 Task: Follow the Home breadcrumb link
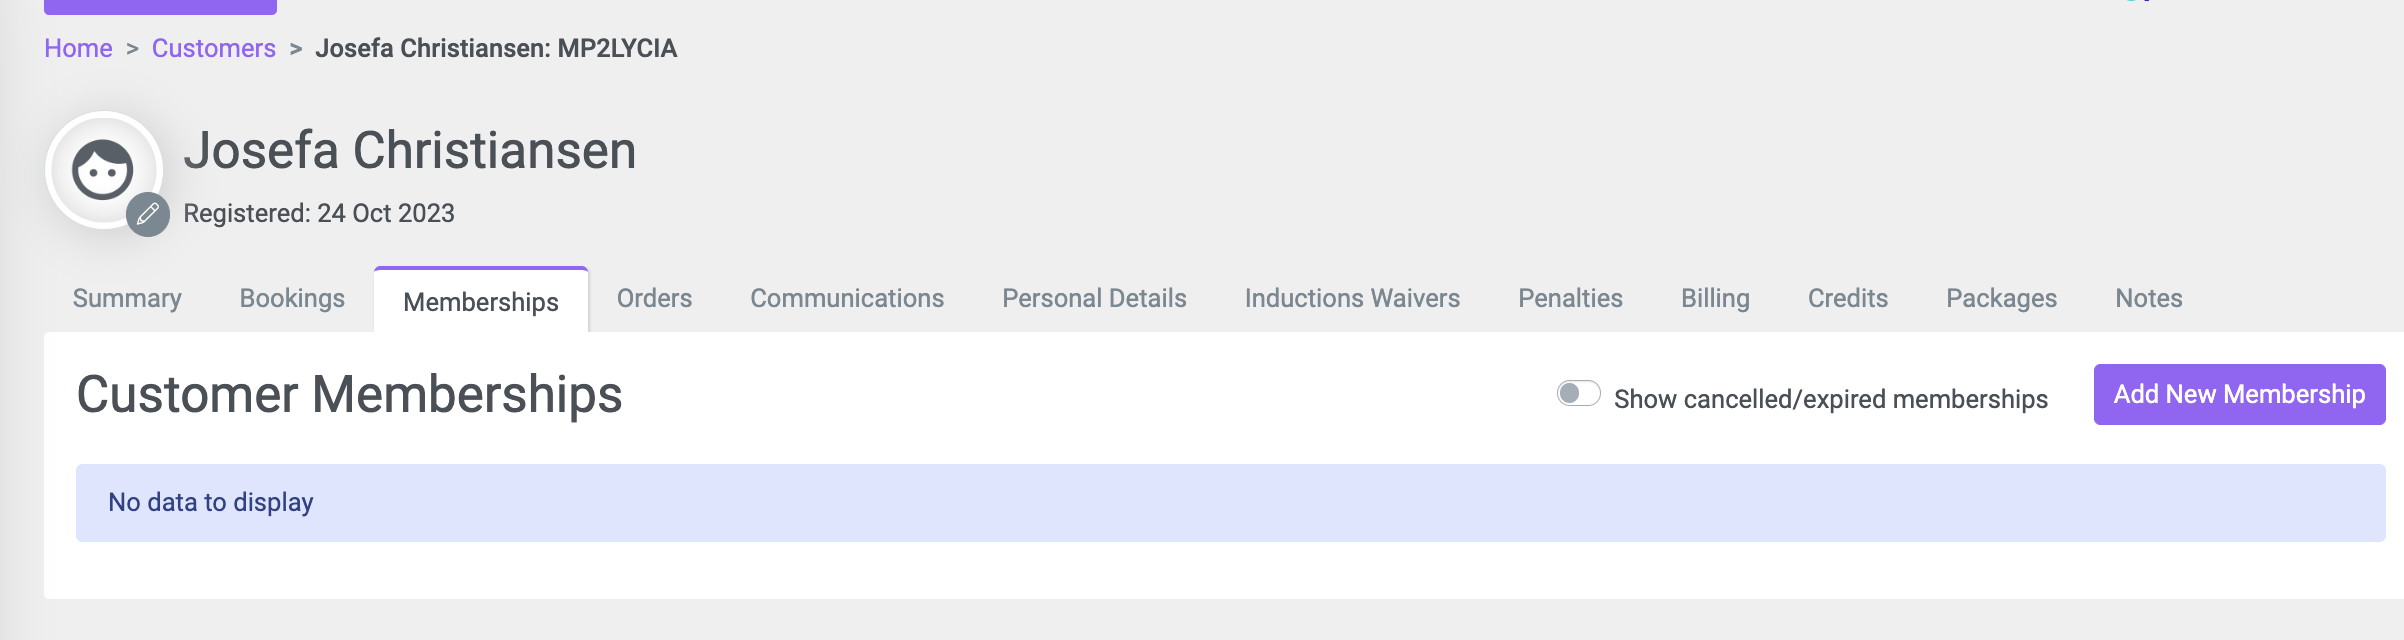click(78, 48)
